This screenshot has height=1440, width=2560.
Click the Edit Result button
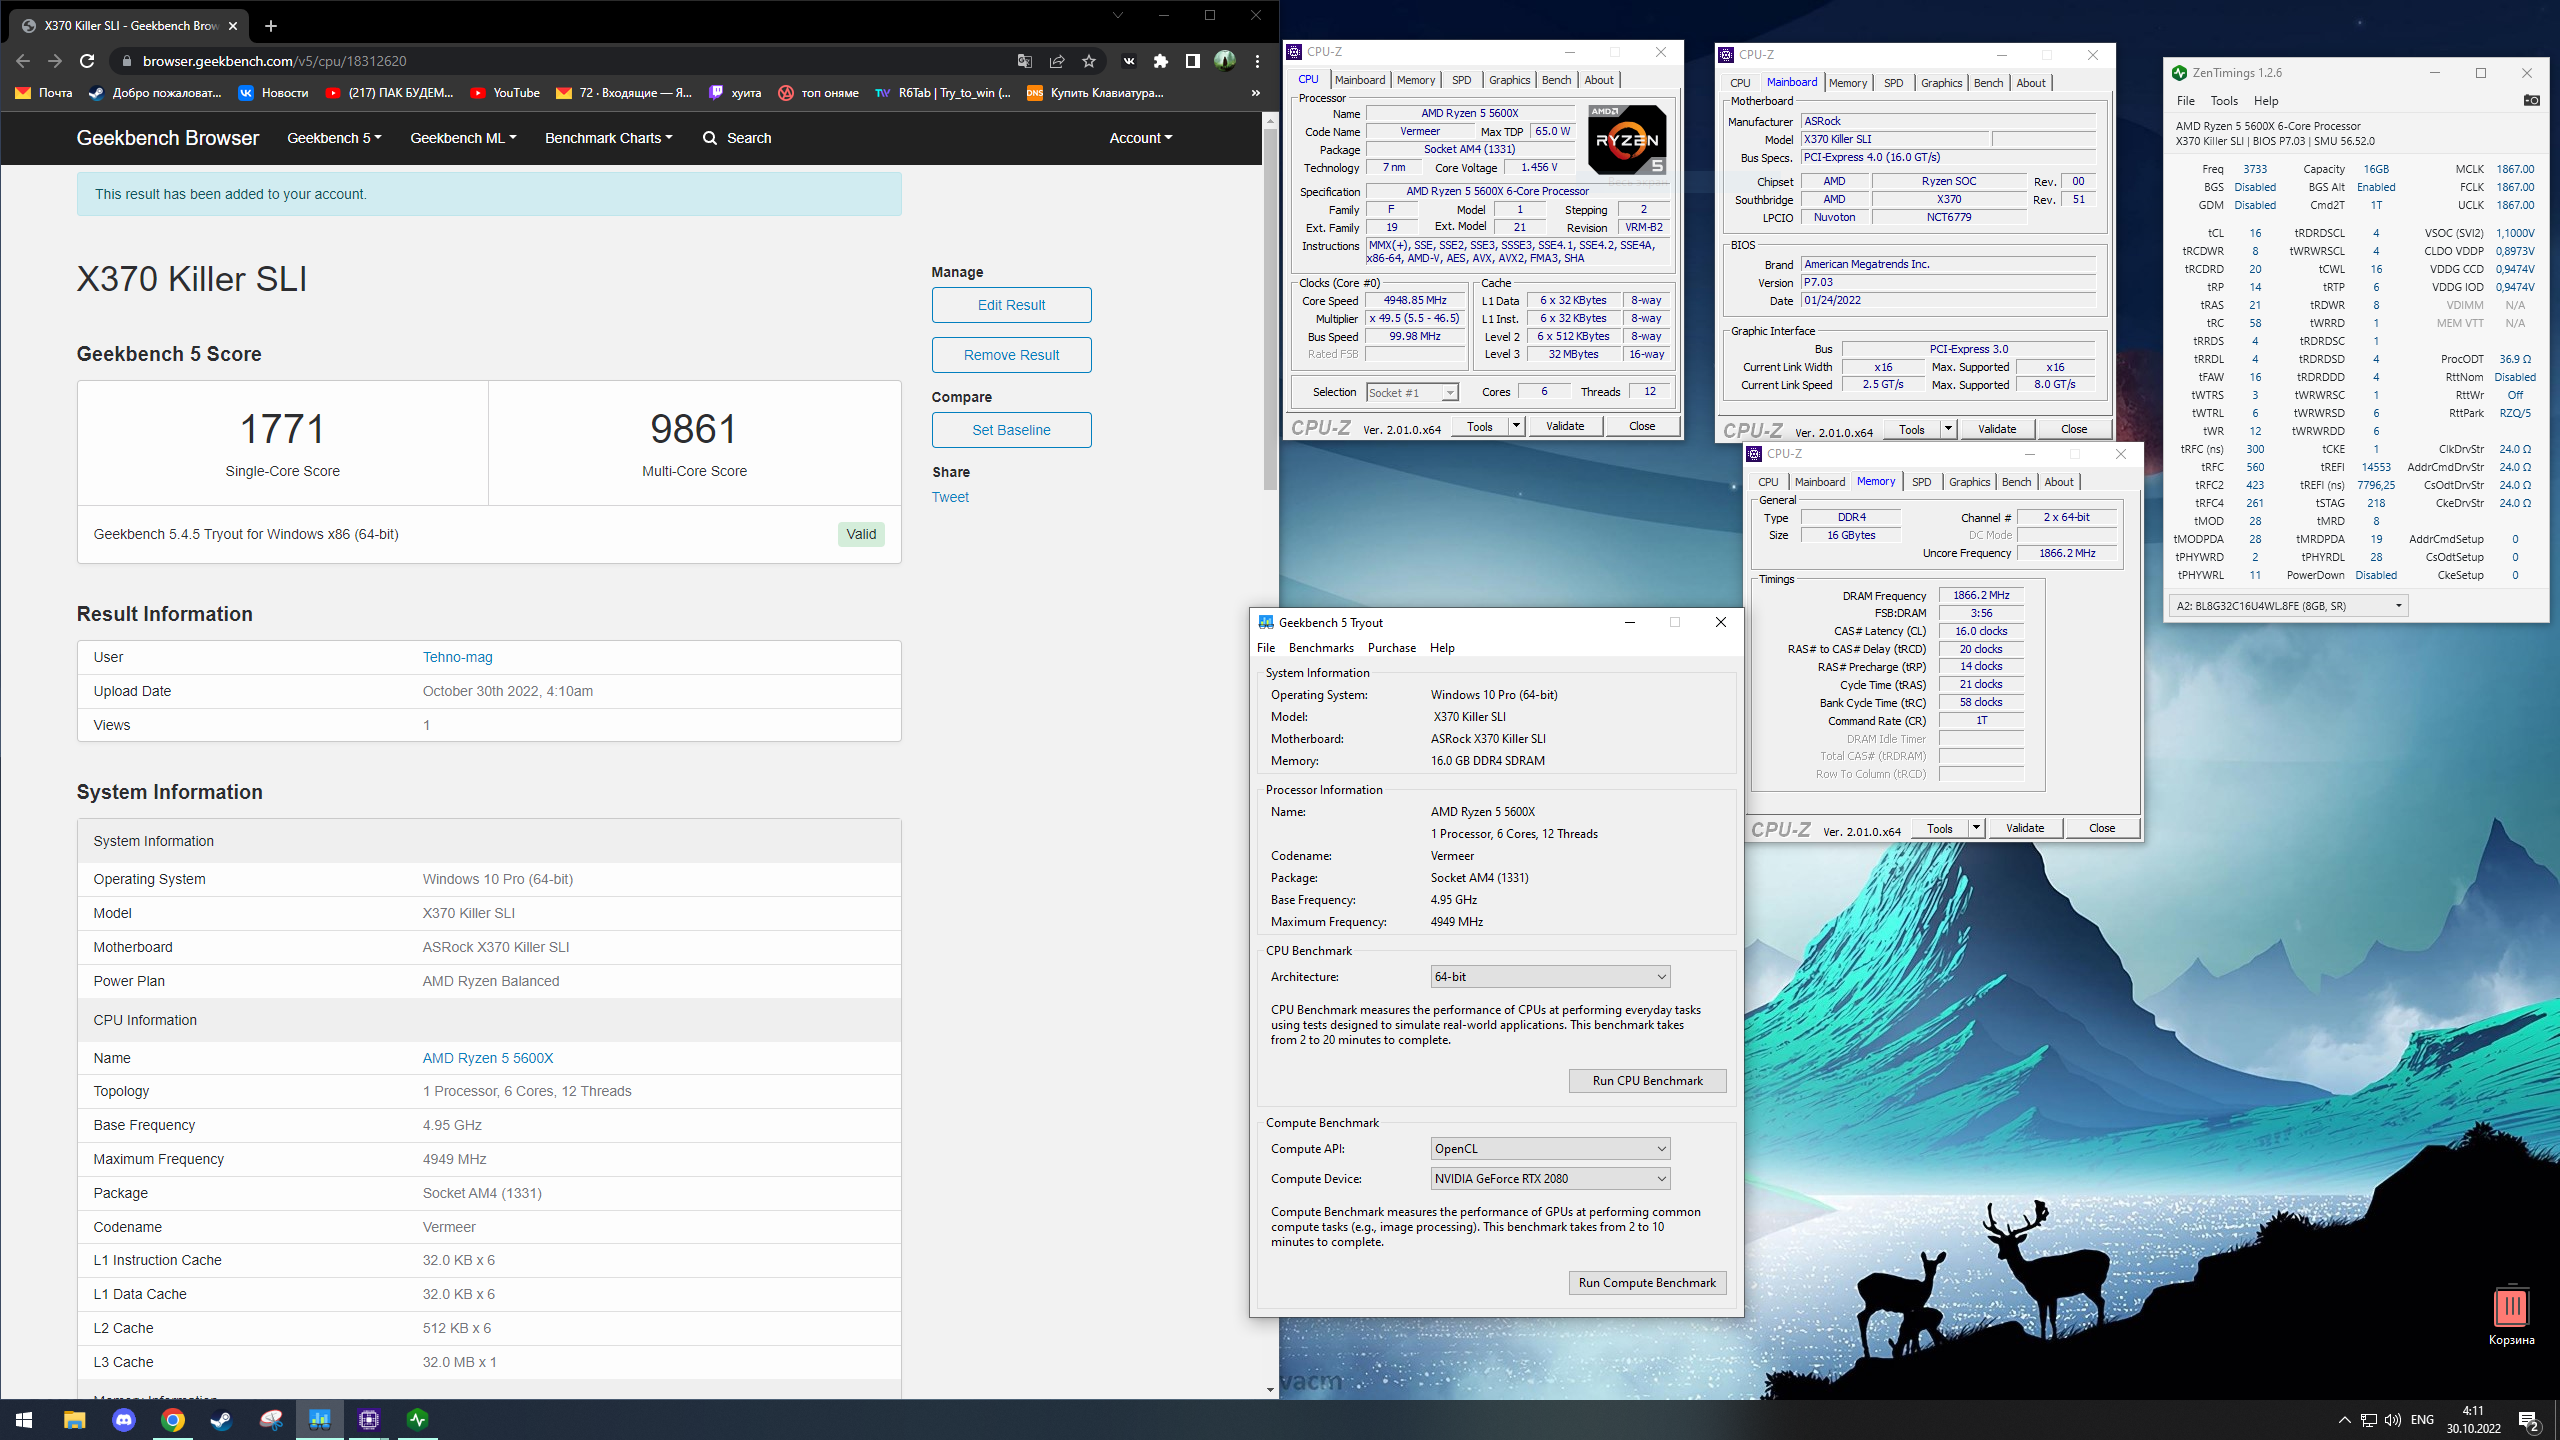click(x=1011, y=305)
